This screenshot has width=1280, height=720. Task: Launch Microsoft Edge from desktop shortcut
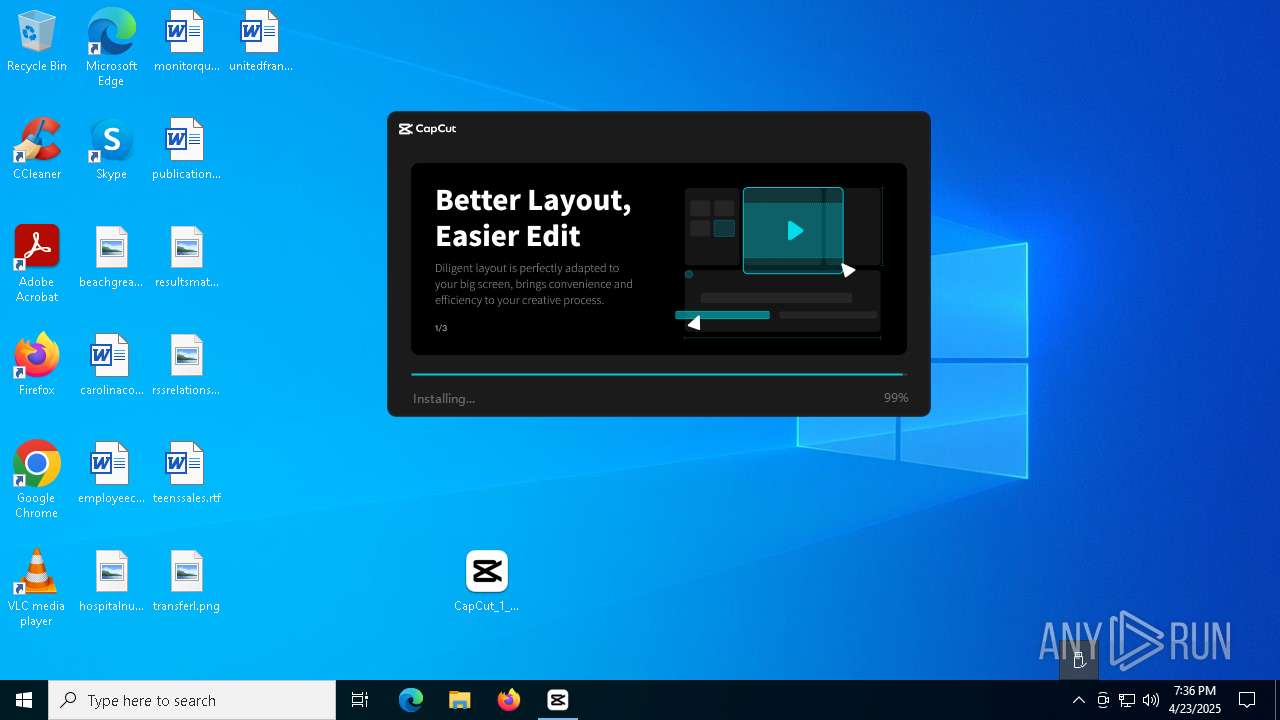111,48
